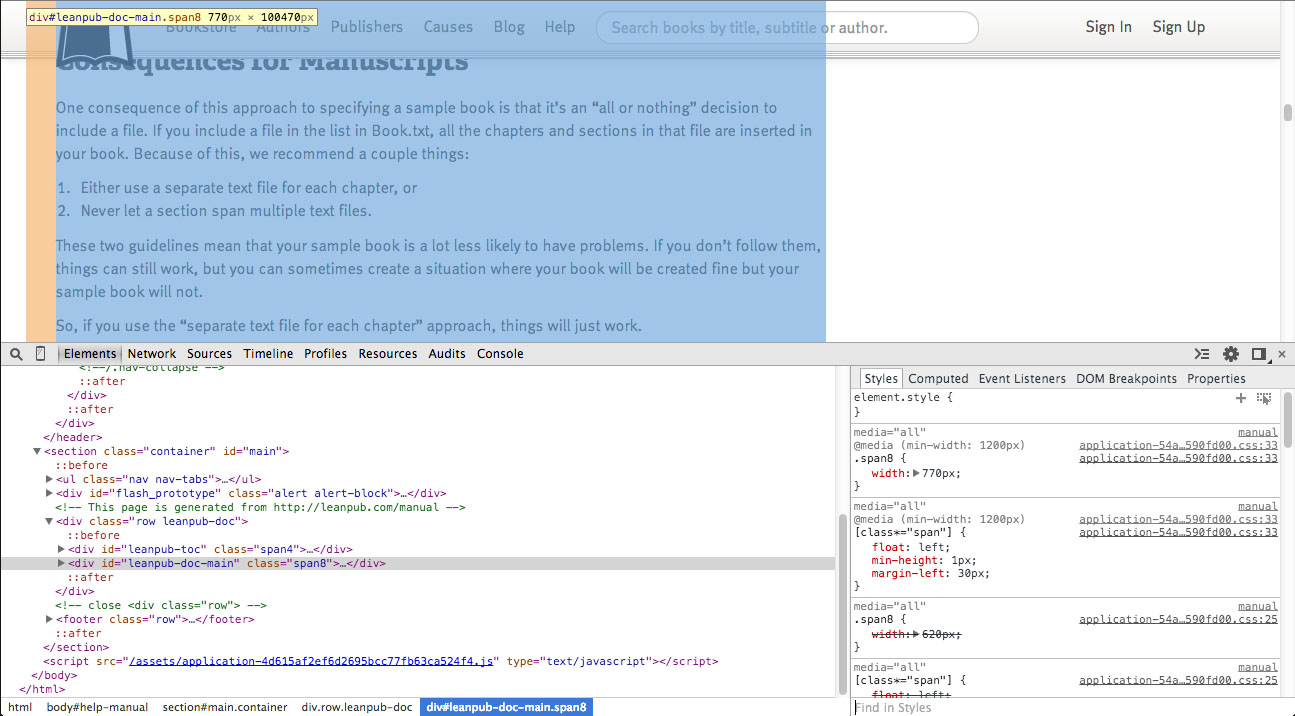Change DevTools dock position icon
The width and height of the screenshot is (1295, 716).
1258,353
